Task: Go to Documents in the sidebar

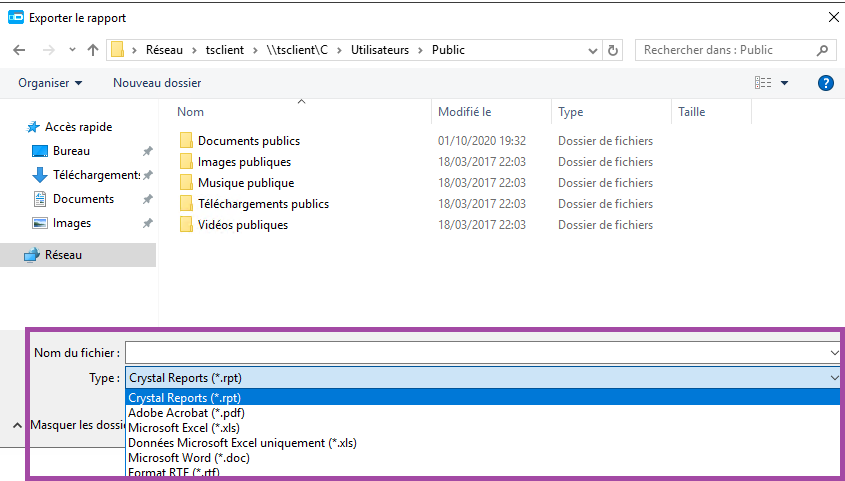Action: pyautogui.click(x=83, y=199)
